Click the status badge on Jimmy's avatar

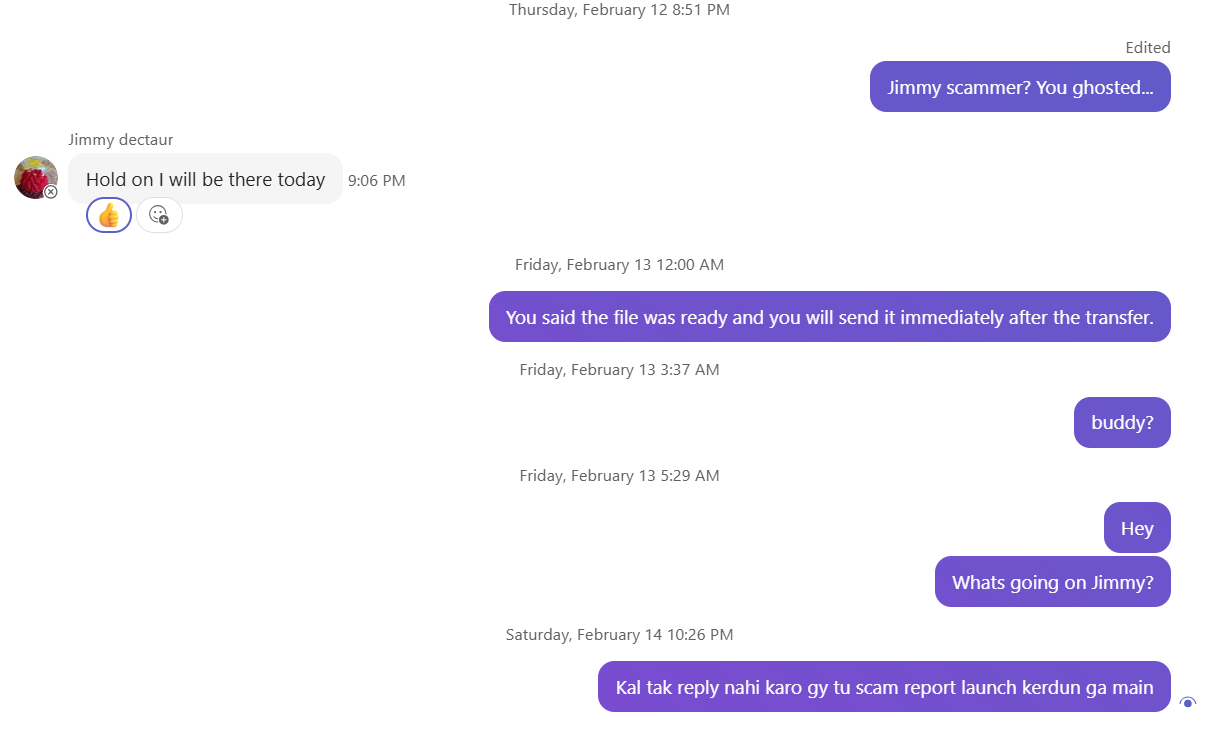[x=51, y=192]
